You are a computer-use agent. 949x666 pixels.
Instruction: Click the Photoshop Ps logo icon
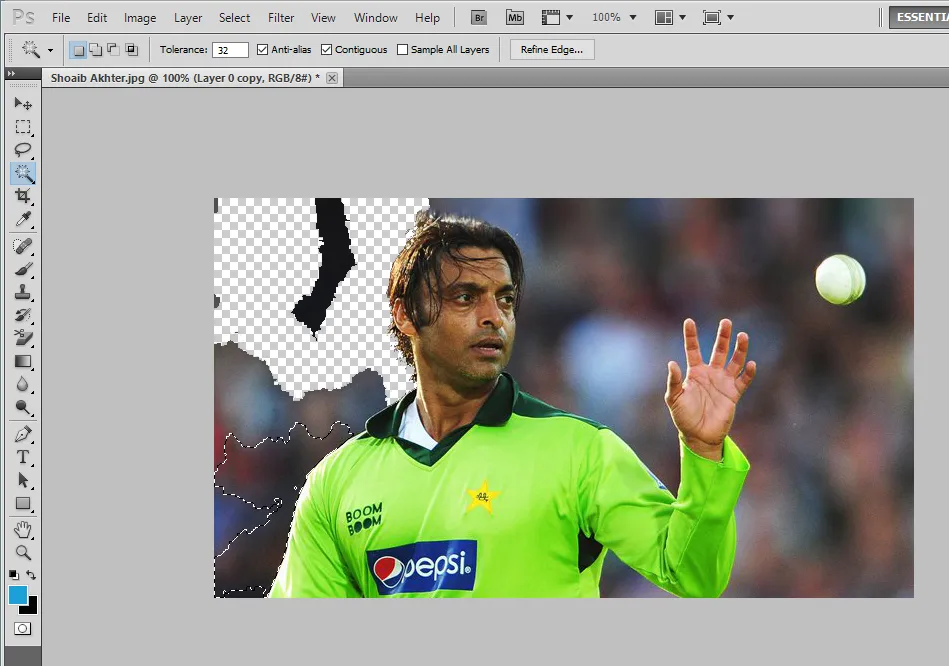click(24, 17)
